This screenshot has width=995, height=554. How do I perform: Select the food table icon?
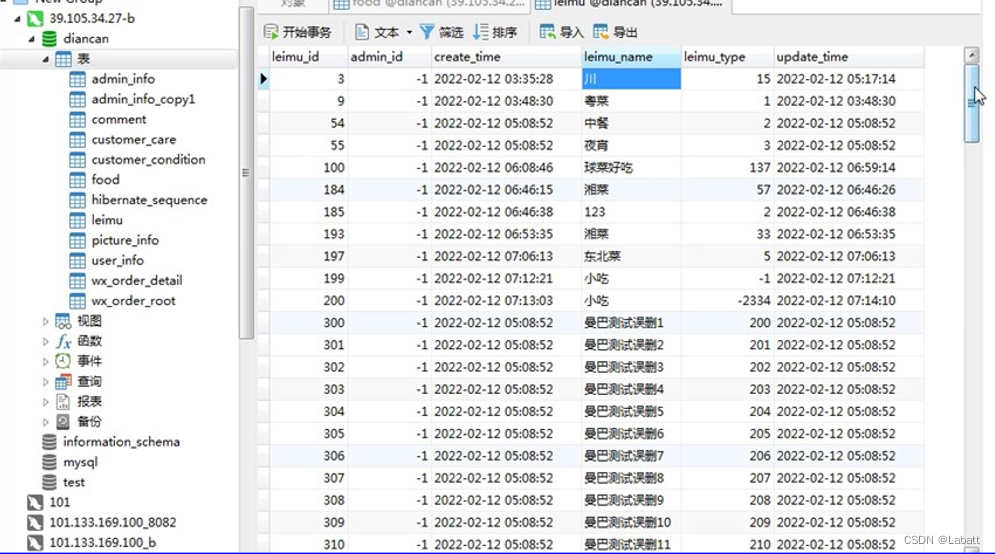coord(77,180)
